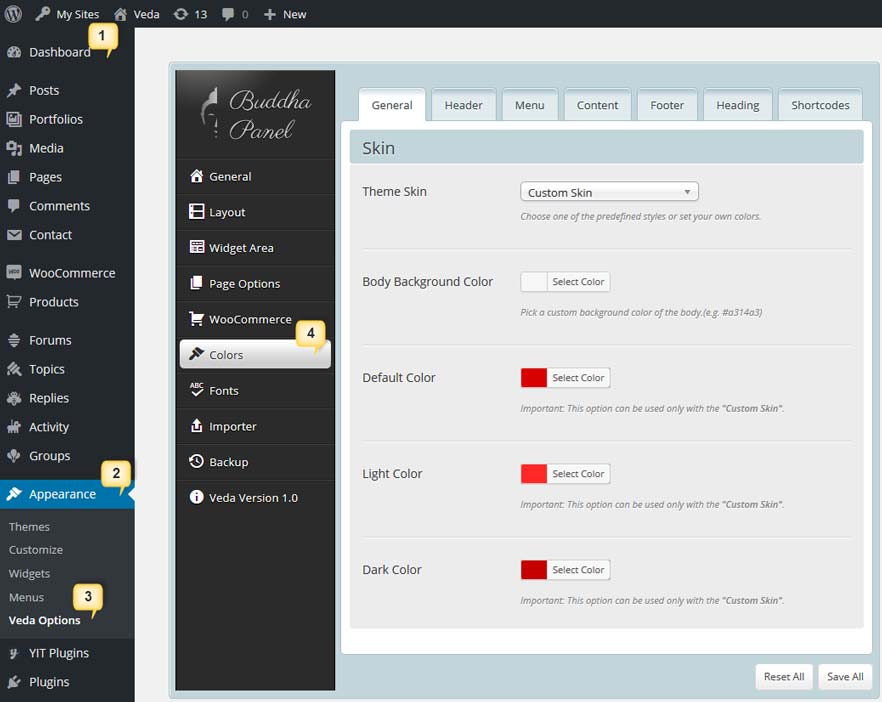Click the Fonts icon in Buddha Panel
The height and width of the screenshot is (702, 882).
pos(197,391)
